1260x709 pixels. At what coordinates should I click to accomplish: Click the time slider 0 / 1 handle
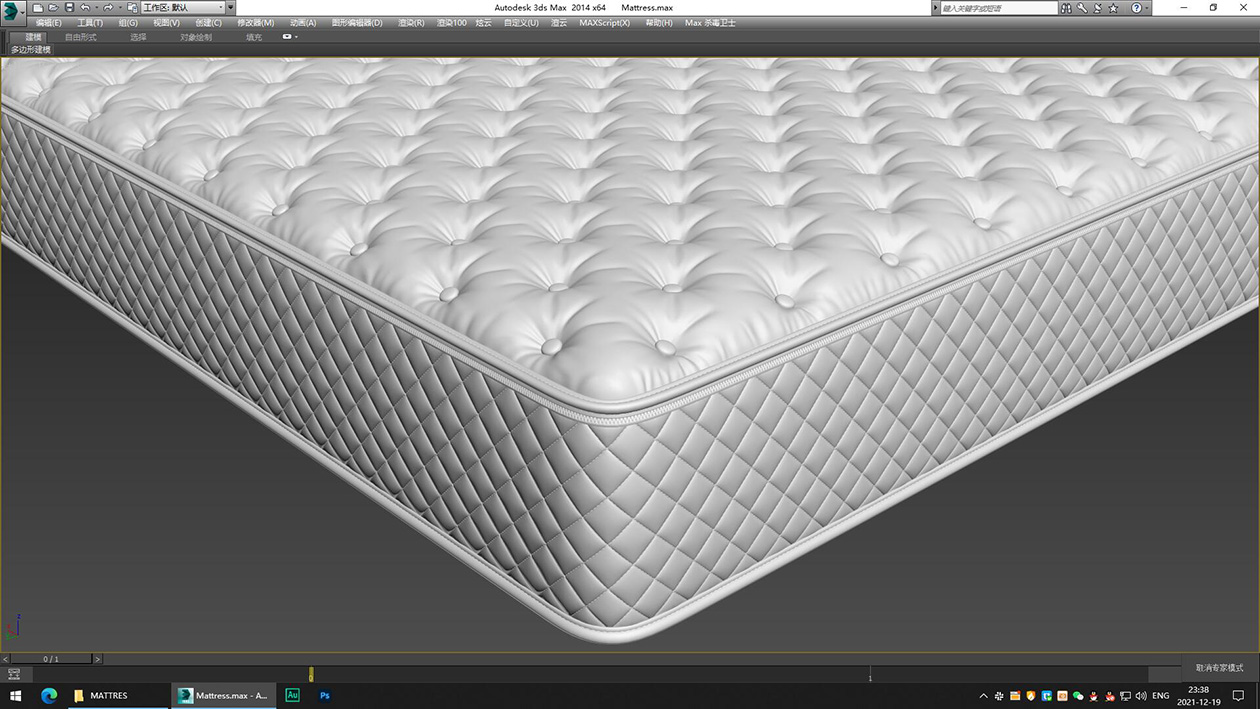[x=51, y=659]
